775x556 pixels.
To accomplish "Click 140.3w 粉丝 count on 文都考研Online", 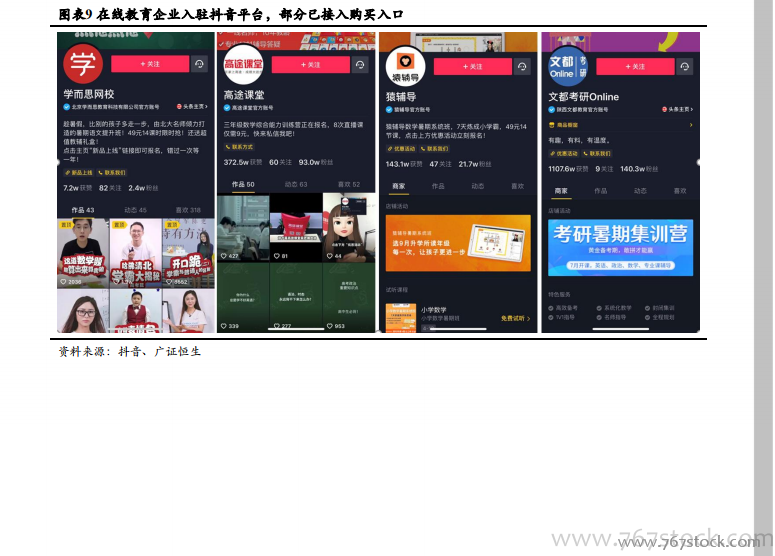I will coord(639,169).
